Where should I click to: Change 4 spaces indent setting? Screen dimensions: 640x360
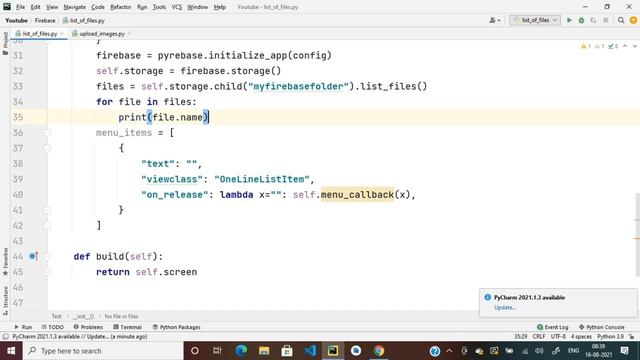coord(581,337)
